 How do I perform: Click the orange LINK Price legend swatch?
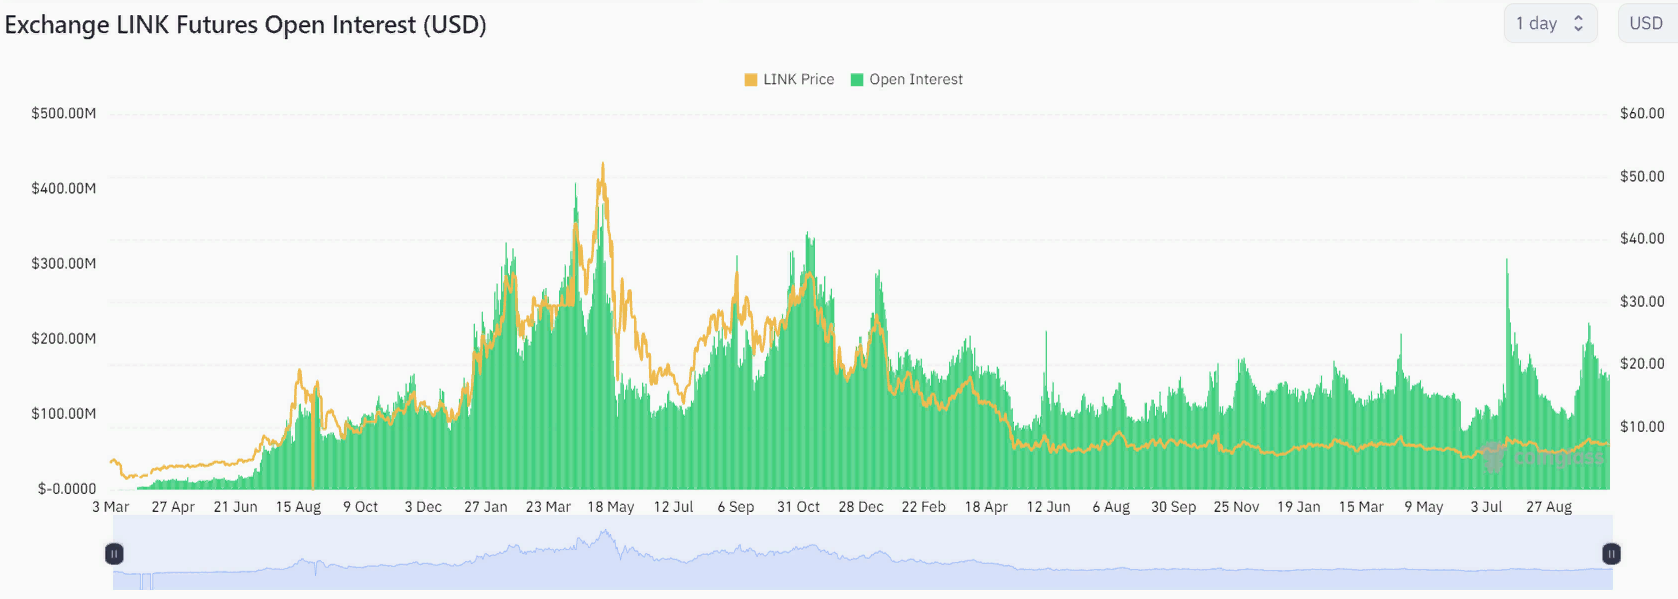pyautogui.click(x=751, y=80)
